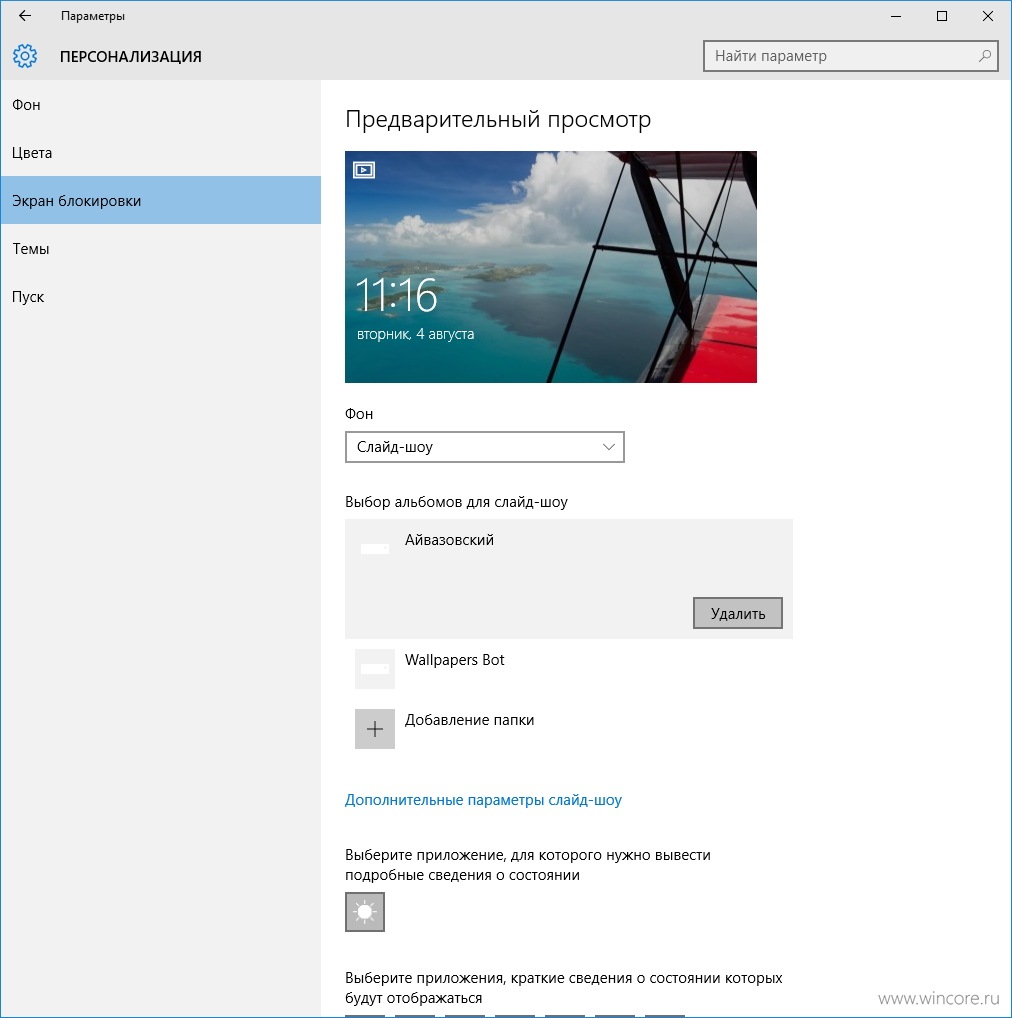Click the Personalization gear icon
The width and height of the screenshot is (1012, 1018).
click(x=25, y=56)
